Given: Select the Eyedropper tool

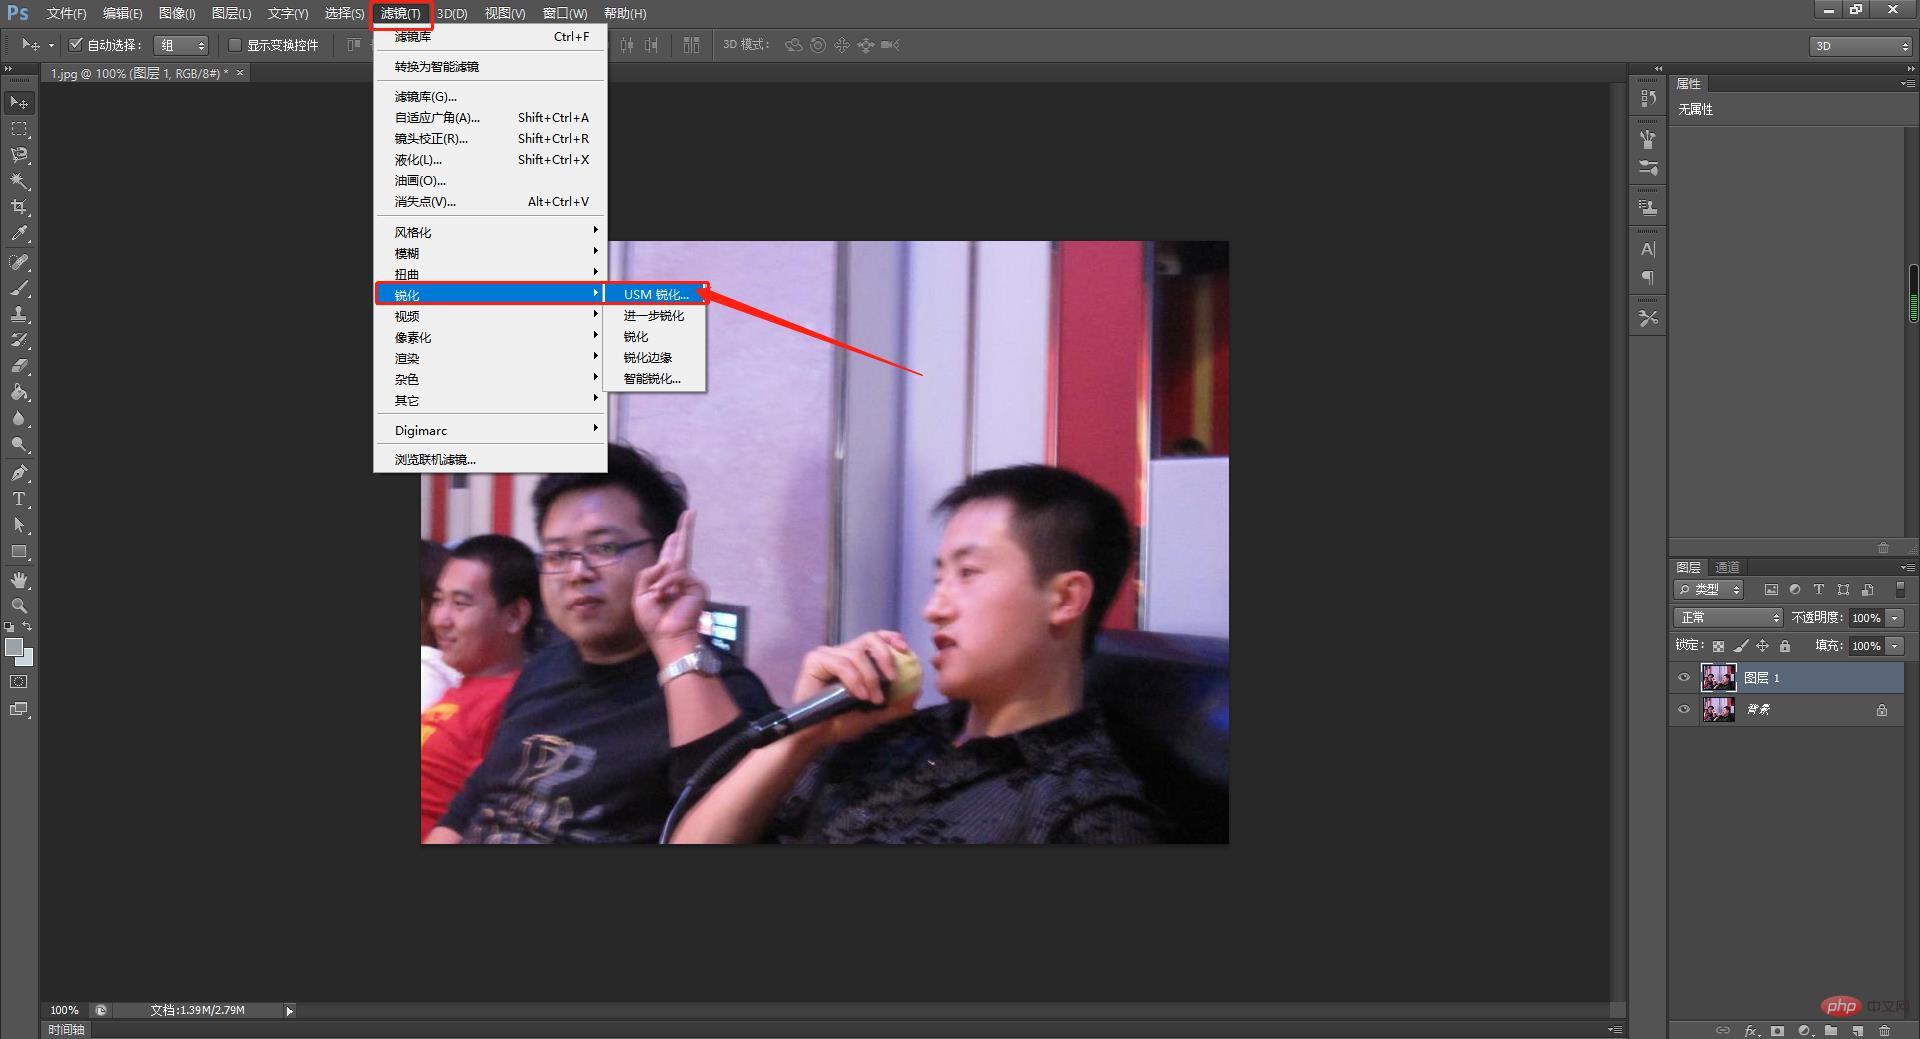Looking at the screenshot, I should 19,234.
